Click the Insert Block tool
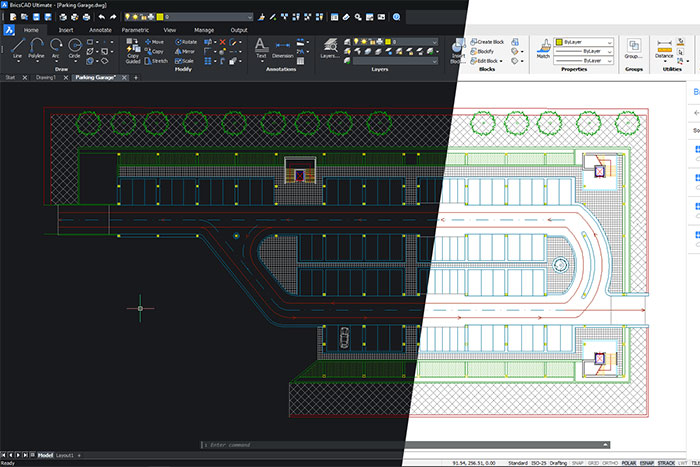Viewport: 700px width, 467px height. (x=457, y=50)
